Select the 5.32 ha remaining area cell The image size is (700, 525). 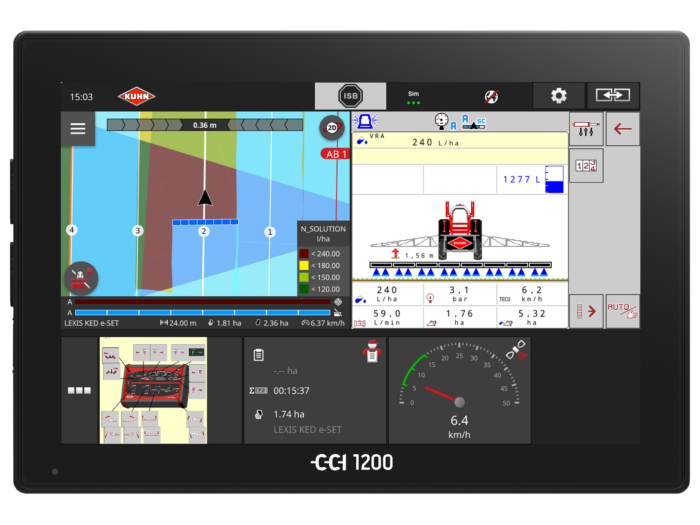click(532, 317)
